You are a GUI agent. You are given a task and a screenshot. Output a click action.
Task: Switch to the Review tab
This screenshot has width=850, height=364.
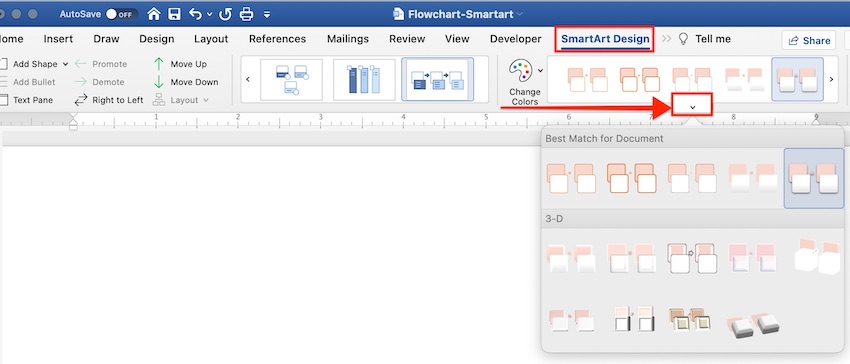[407, 39]
